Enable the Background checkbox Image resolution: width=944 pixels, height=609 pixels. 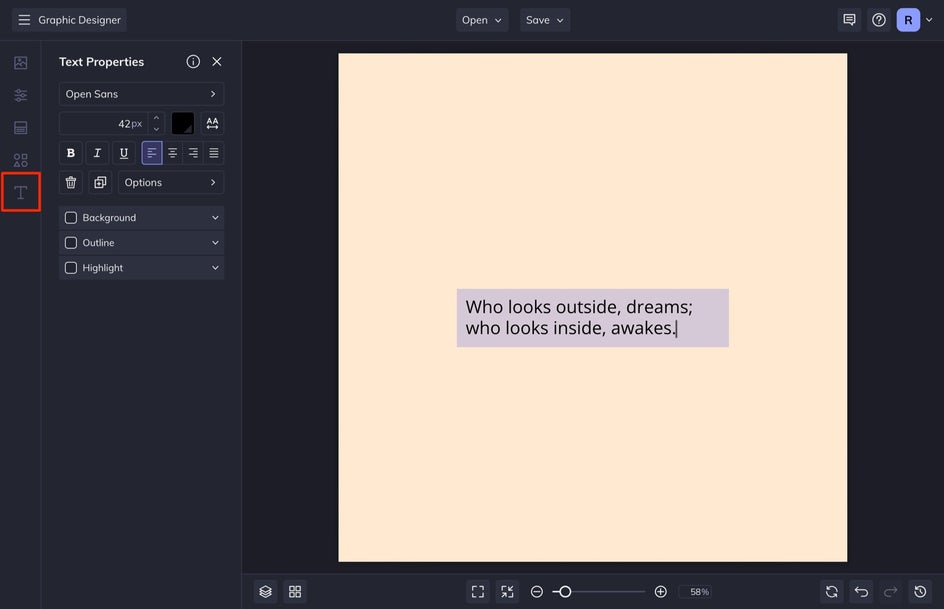click(71, 218)
